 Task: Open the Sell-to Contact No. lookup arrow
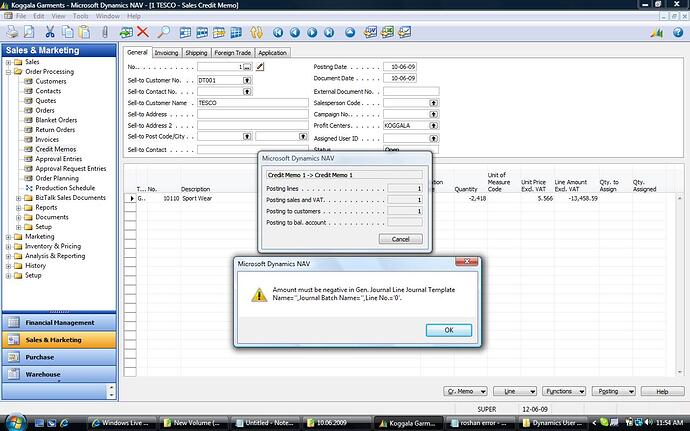pyautogui.click(x=247, y=92)
